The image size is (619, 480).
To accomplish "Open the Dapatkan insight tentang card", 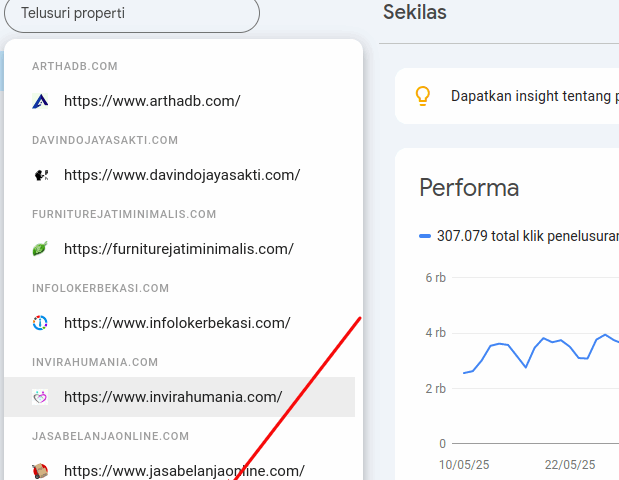I will (507, 96).
